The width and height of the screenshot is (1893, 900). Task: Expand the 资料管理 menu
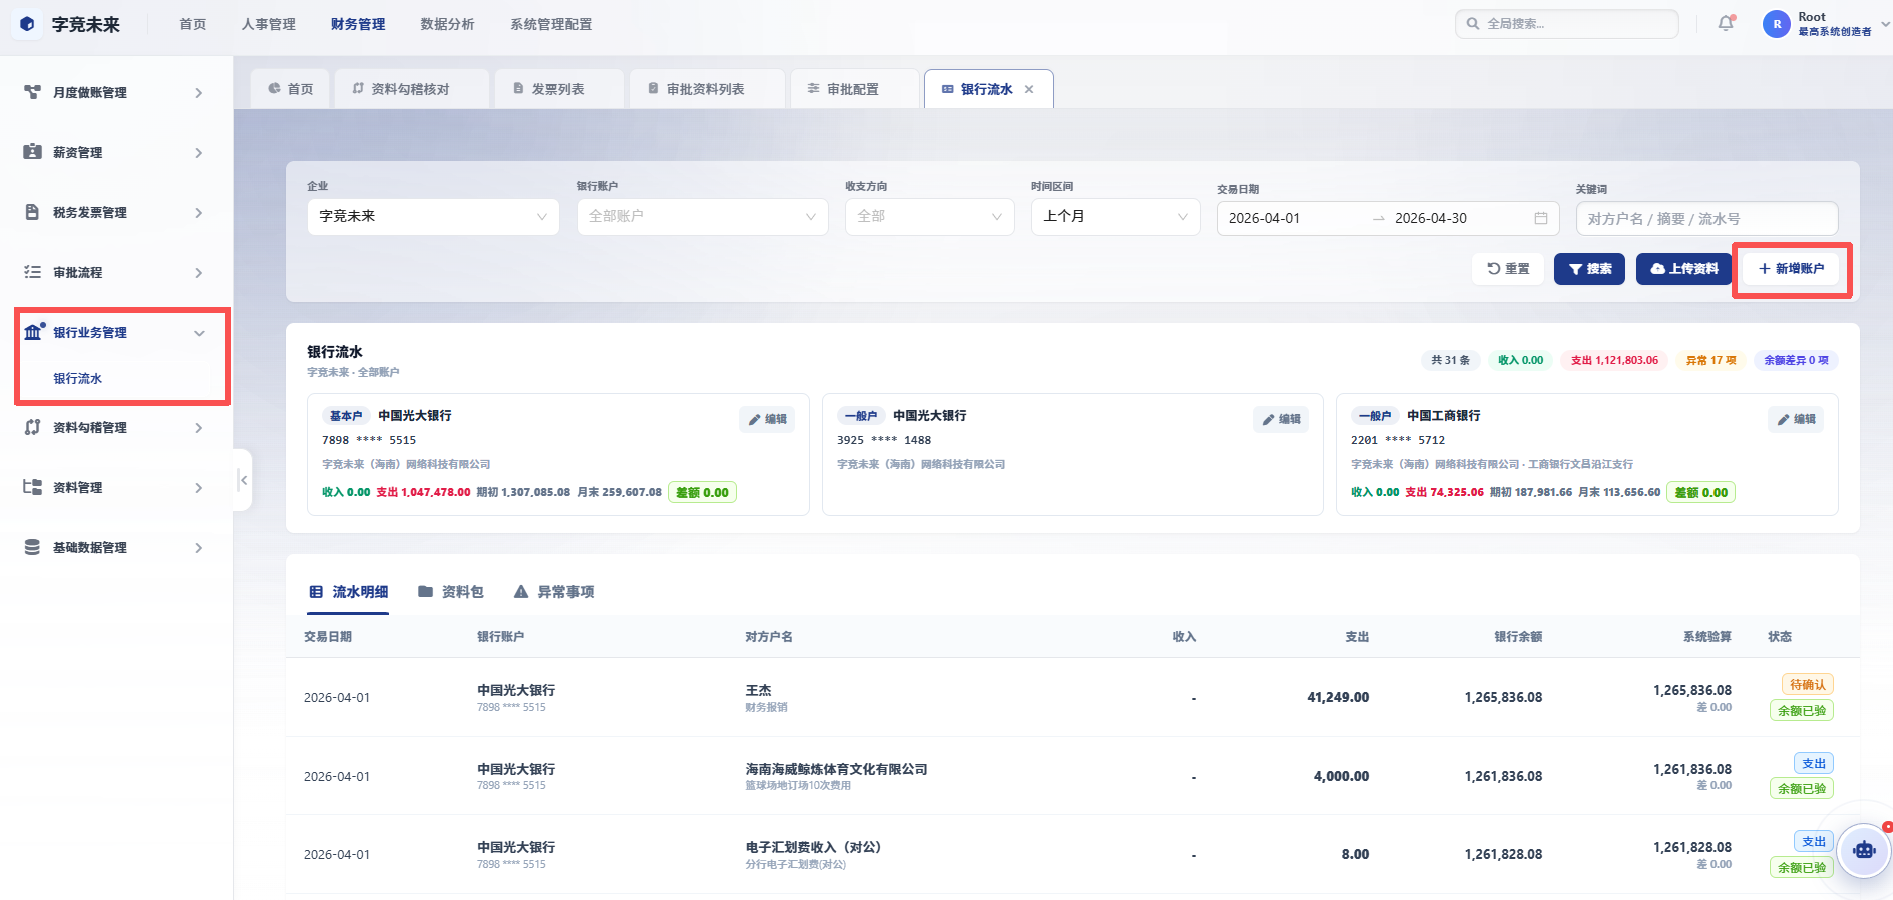[x=198, y=488]
